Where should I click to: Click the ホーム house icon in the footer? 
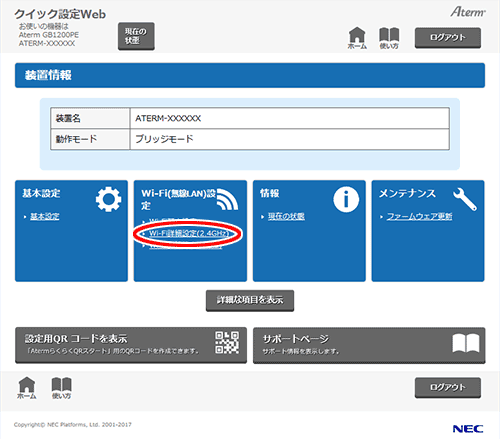(27, 388)
